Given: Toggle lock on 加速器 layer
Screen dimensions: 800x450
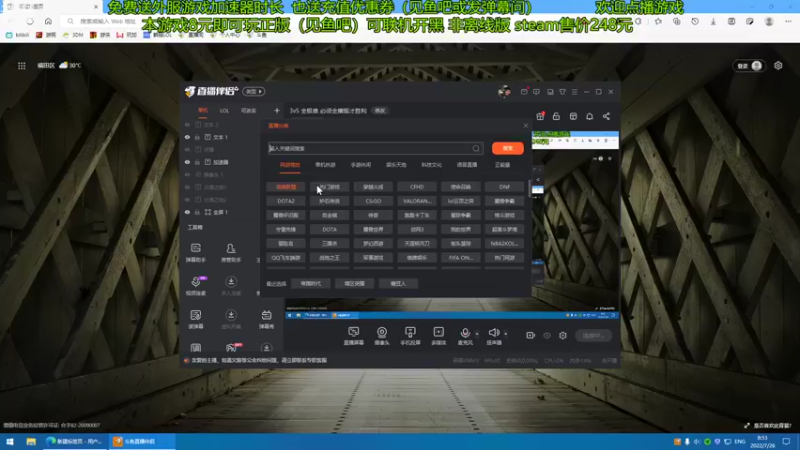Looking at the screenshot, I should coord(197,162).
